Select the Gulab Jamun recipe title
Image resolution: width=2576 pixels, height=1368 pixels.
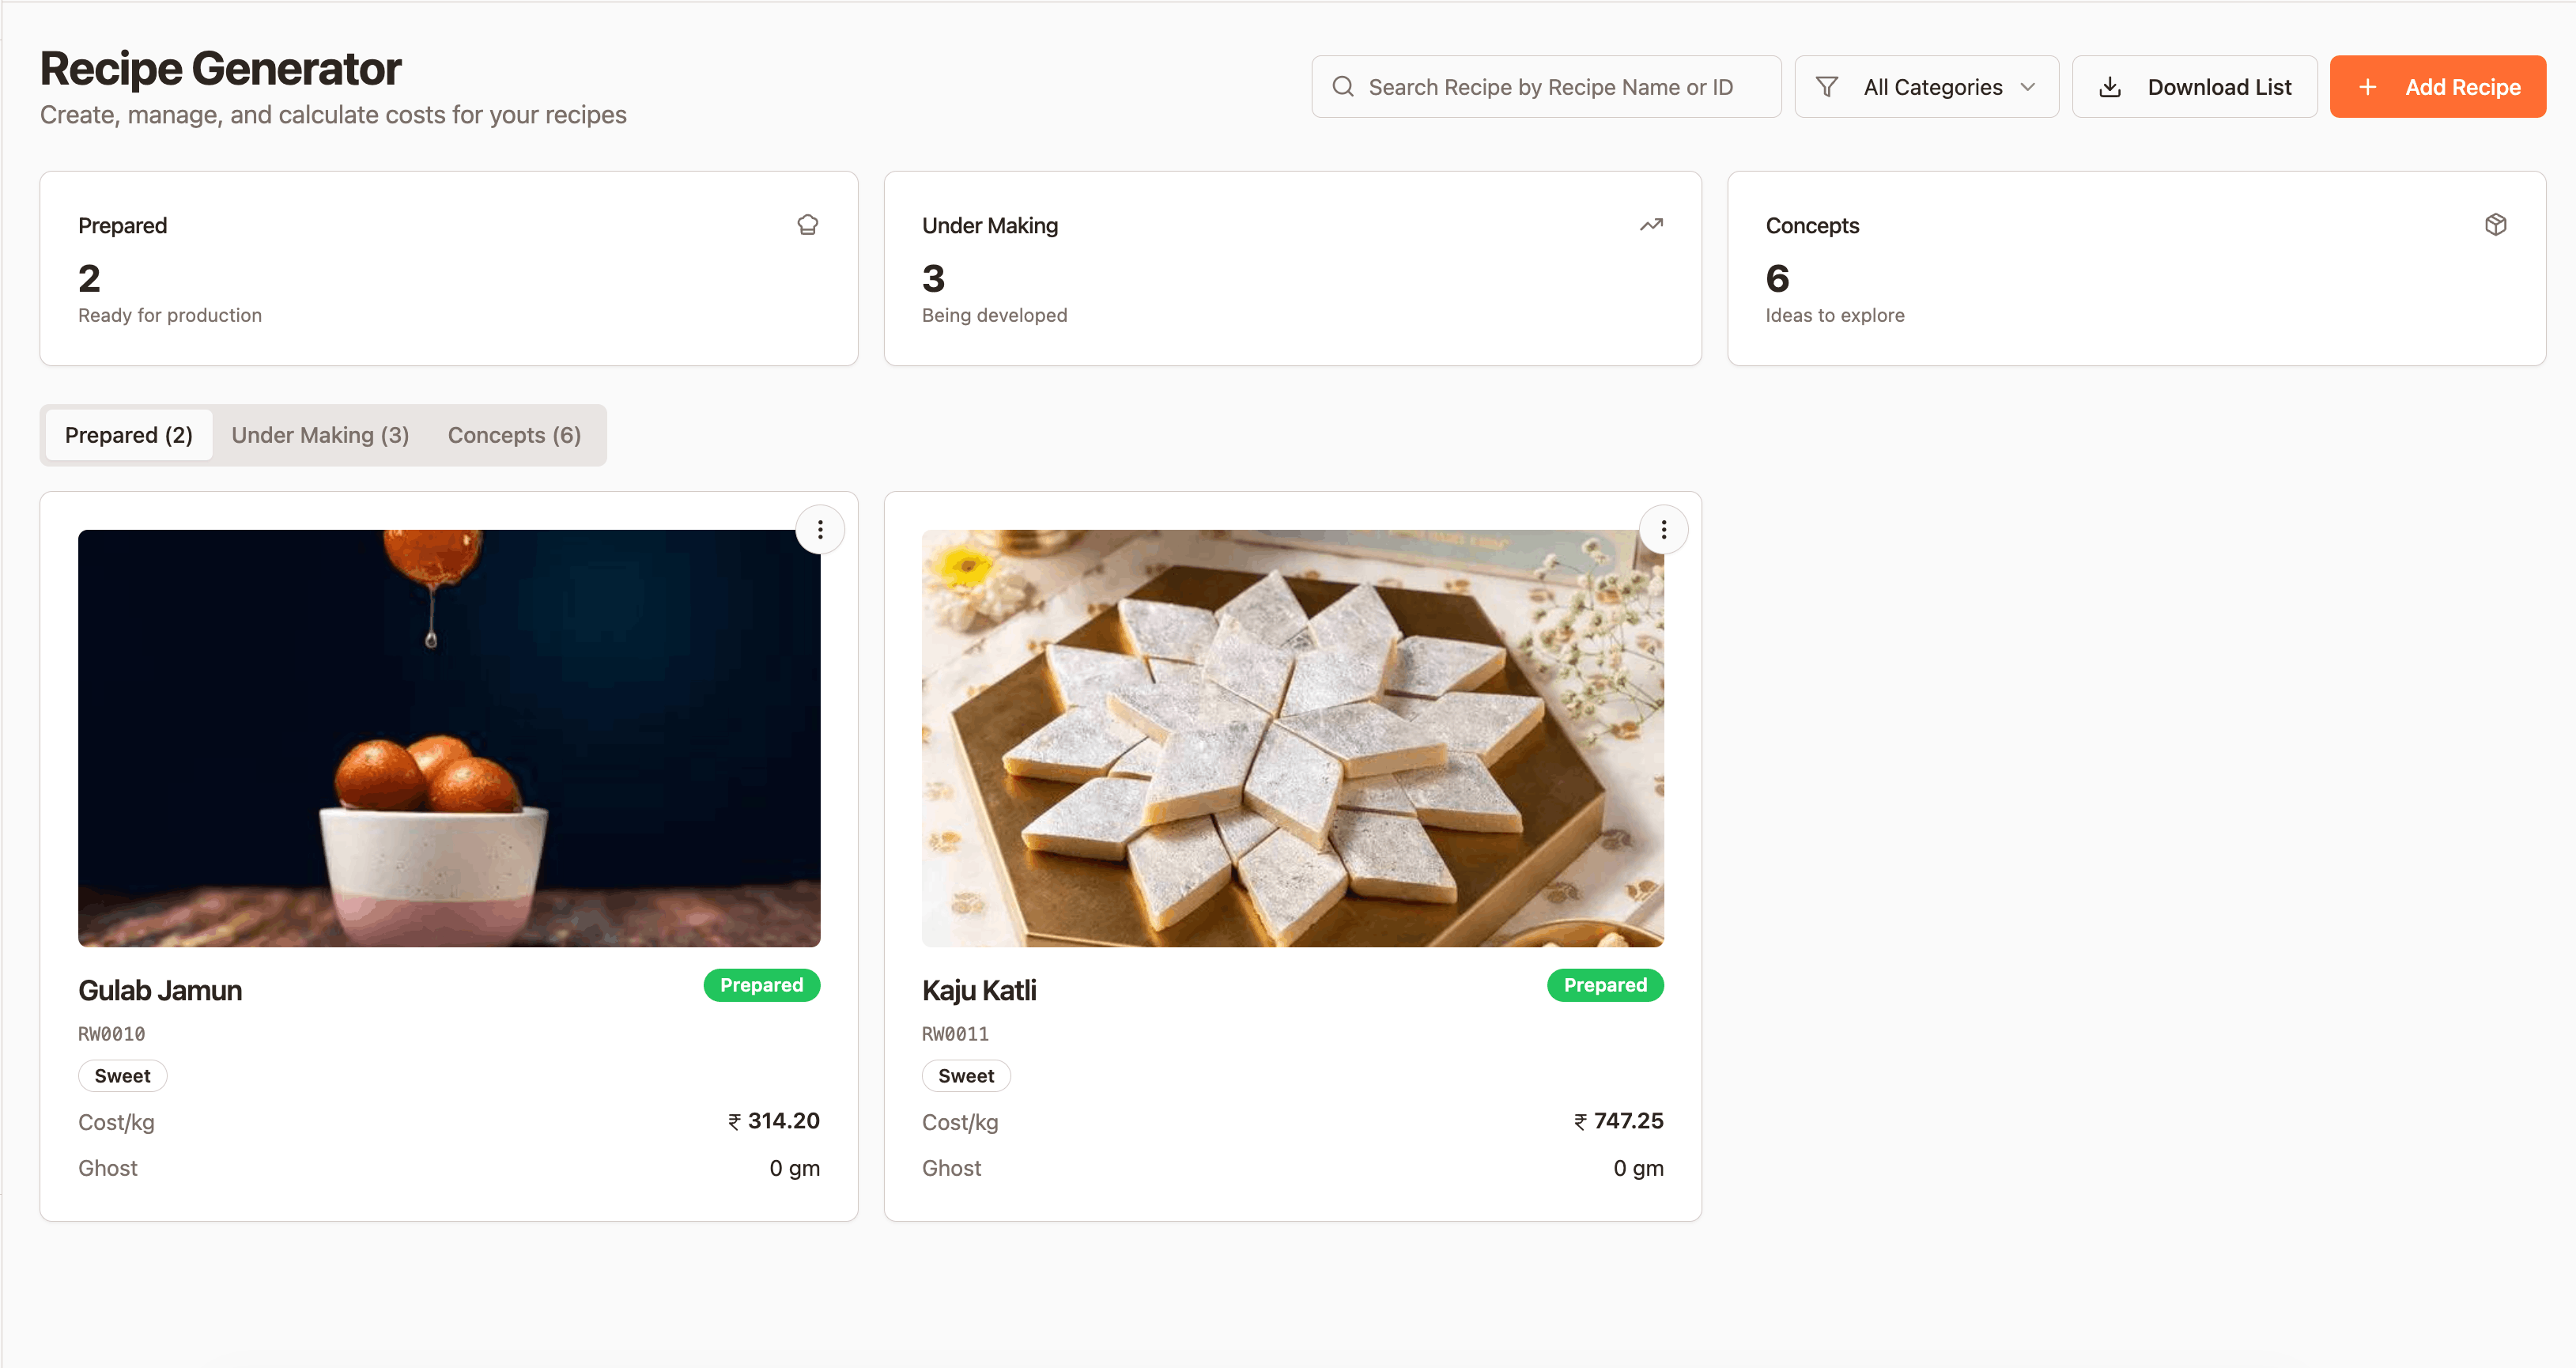coord(160,991)
